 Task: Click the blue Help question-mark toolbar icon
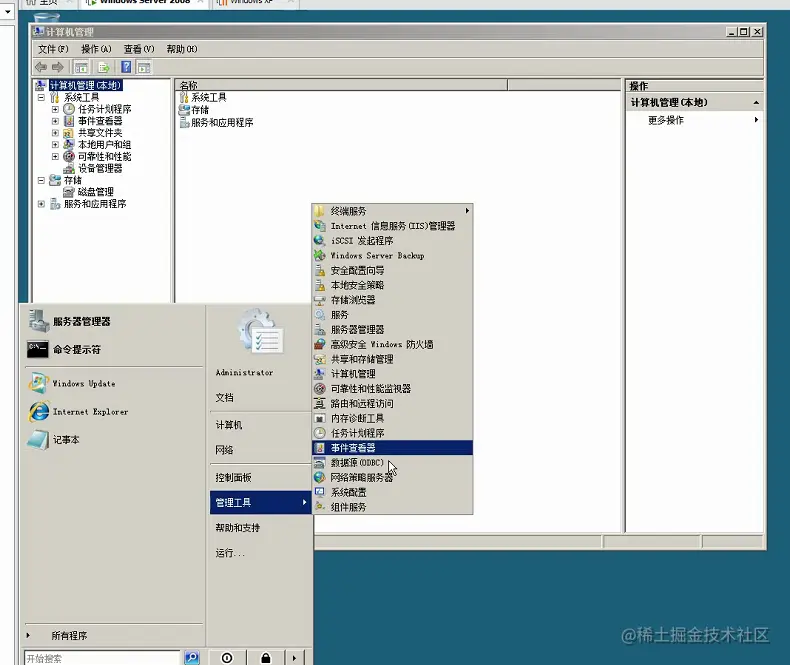126,67
